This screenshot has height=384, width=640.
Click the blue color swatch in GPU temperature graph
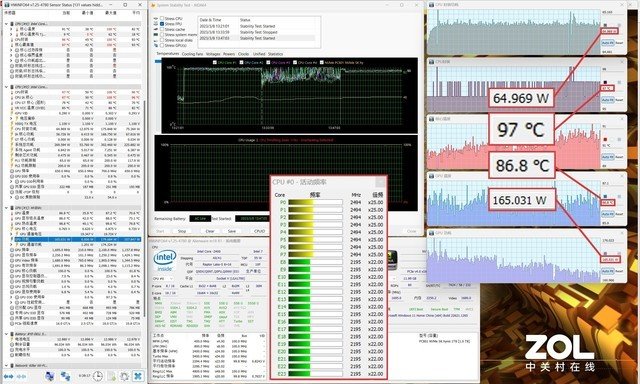click(605, 196)
